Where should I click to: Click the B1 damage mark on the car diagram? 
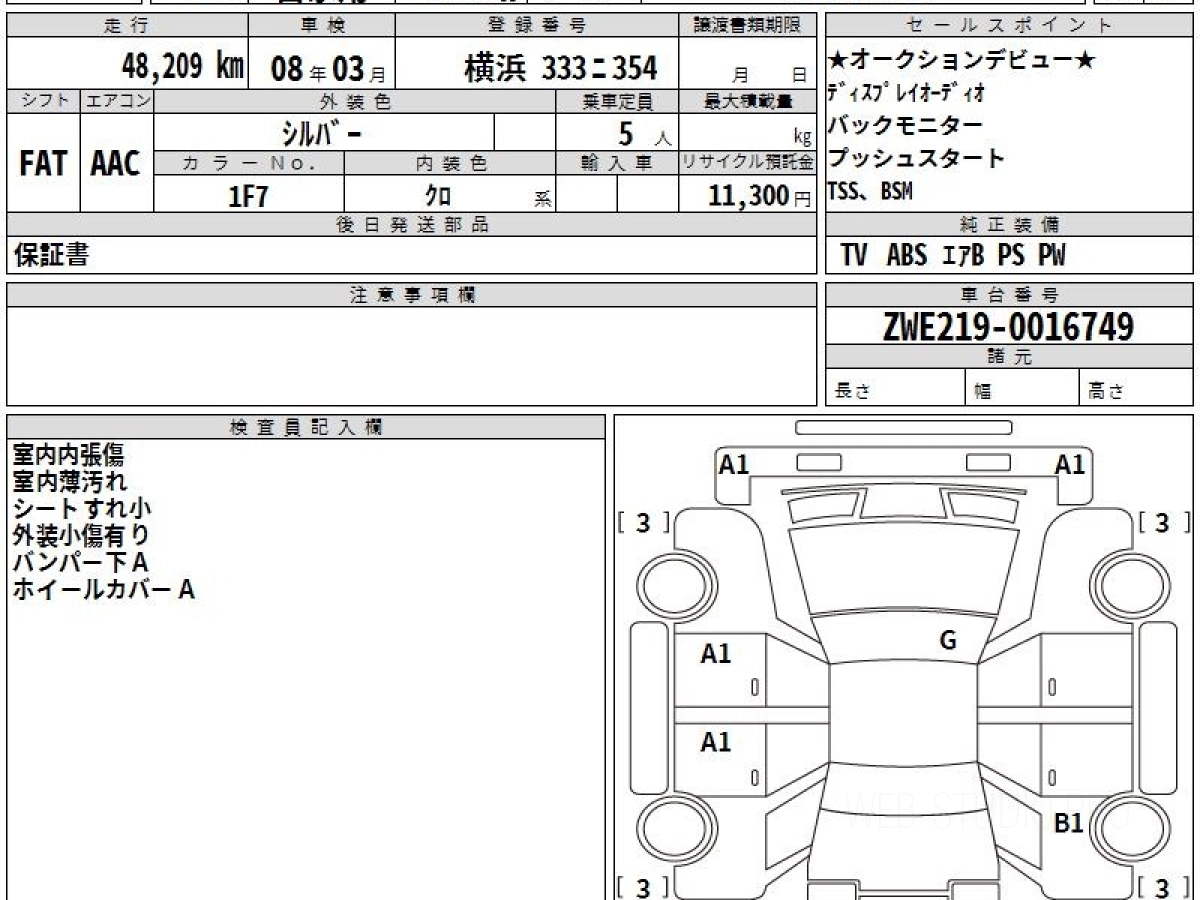(x=1069, y=823)
